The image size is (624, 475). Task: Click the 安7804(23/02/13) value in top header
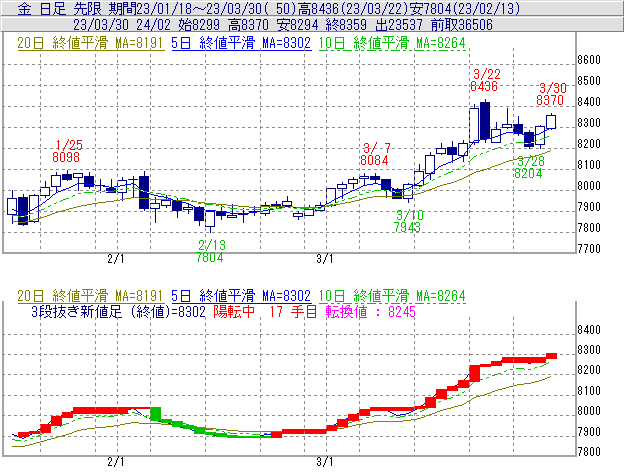click(466, 8)
